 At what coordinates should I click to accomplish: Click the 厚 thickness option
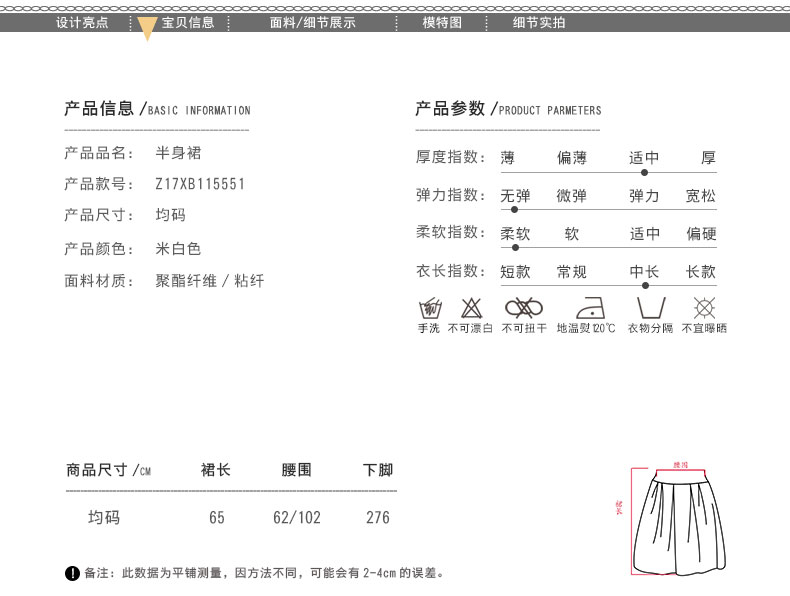click(x=708, y=158)
